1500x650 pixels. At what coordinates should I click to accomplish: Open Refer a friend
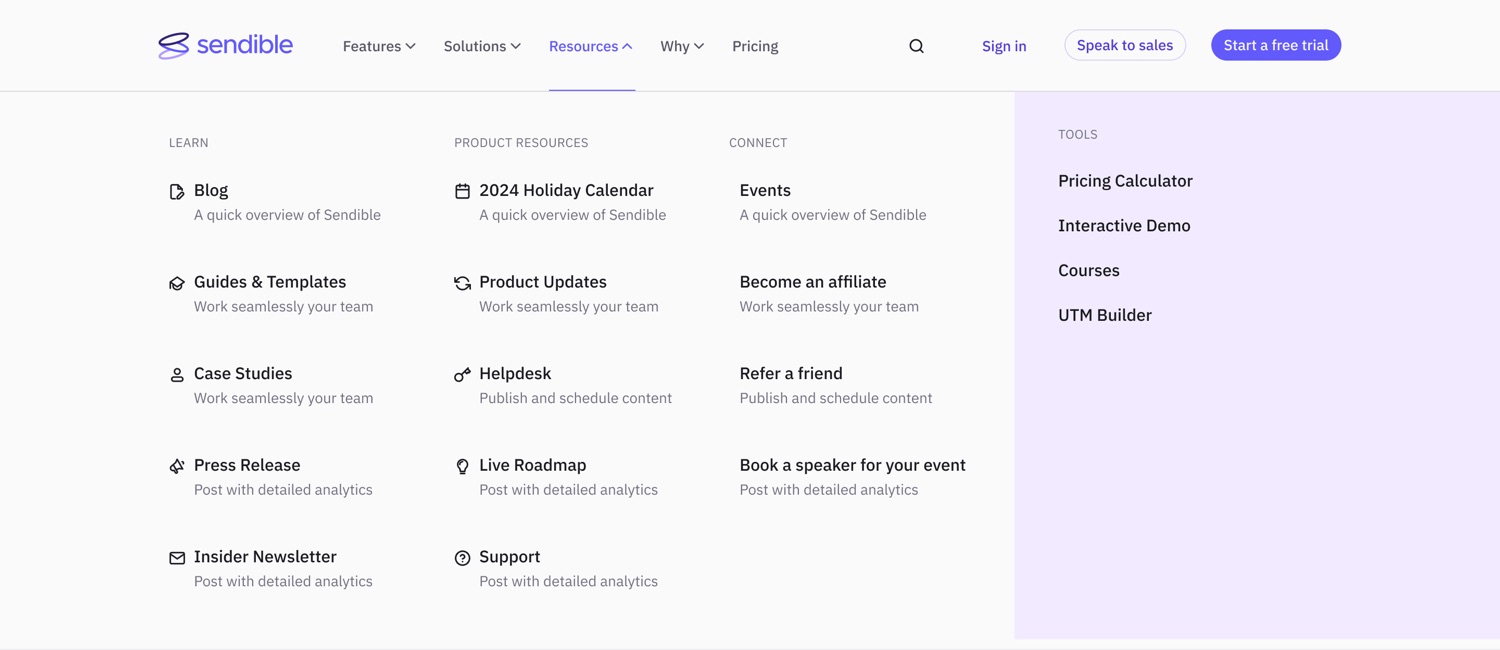click(791, 373)
